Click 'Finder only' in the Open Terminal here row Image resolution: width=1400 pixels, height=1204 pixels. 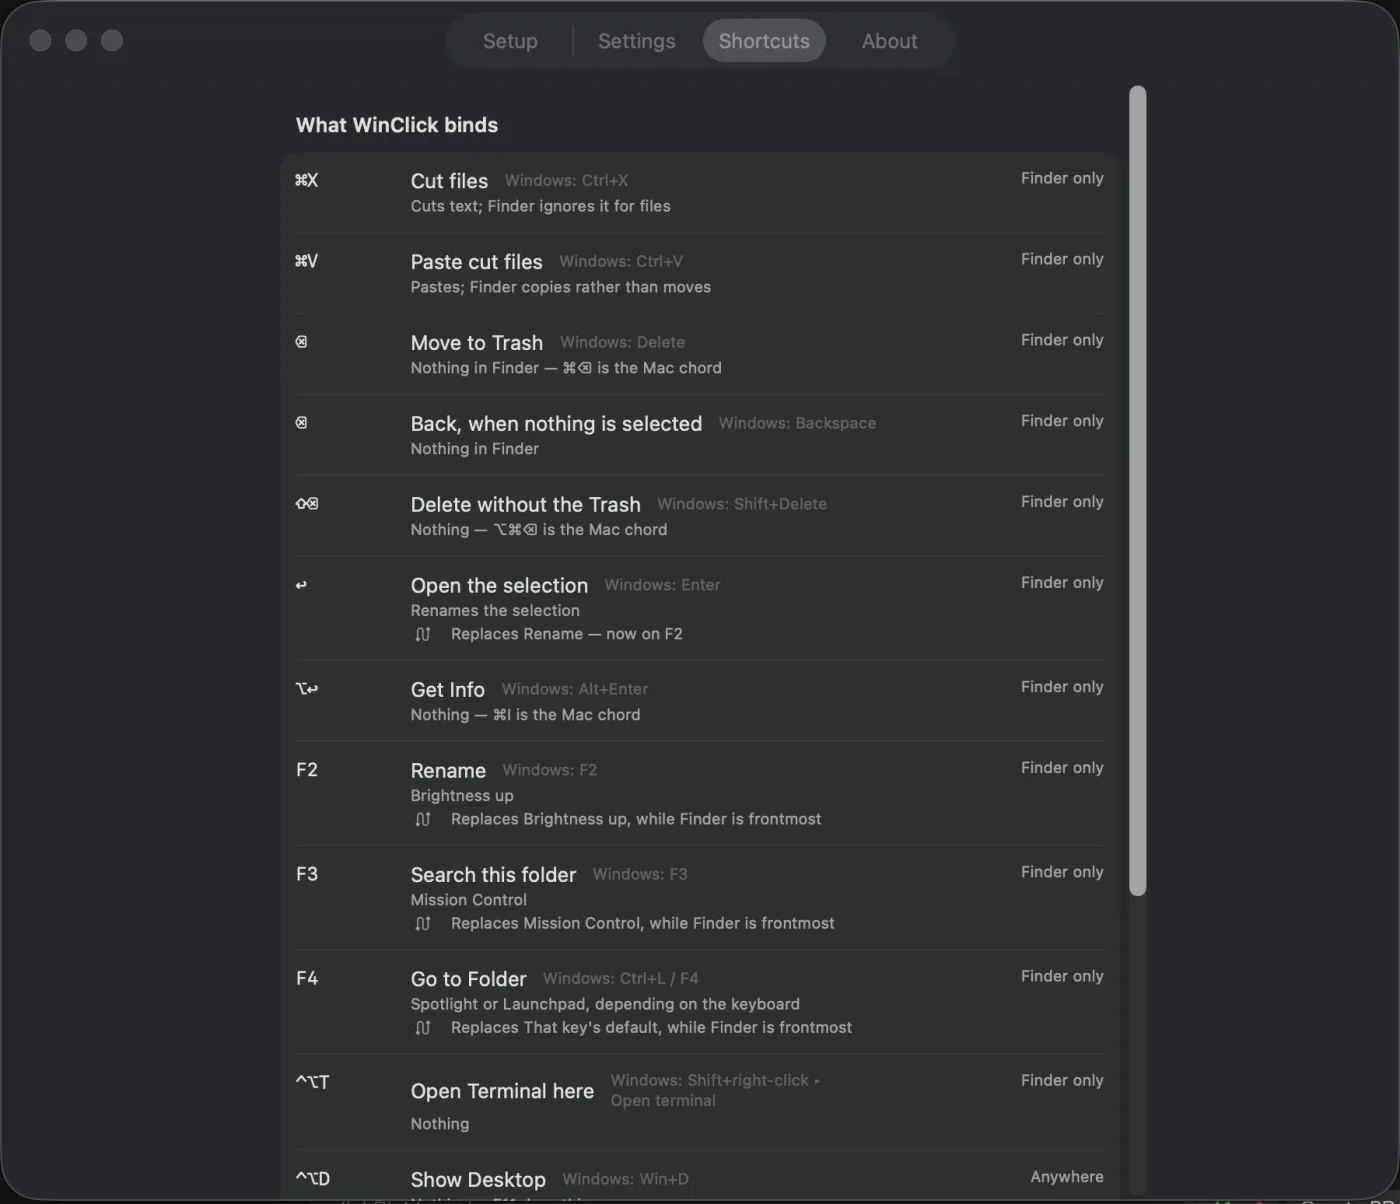1062,1081
